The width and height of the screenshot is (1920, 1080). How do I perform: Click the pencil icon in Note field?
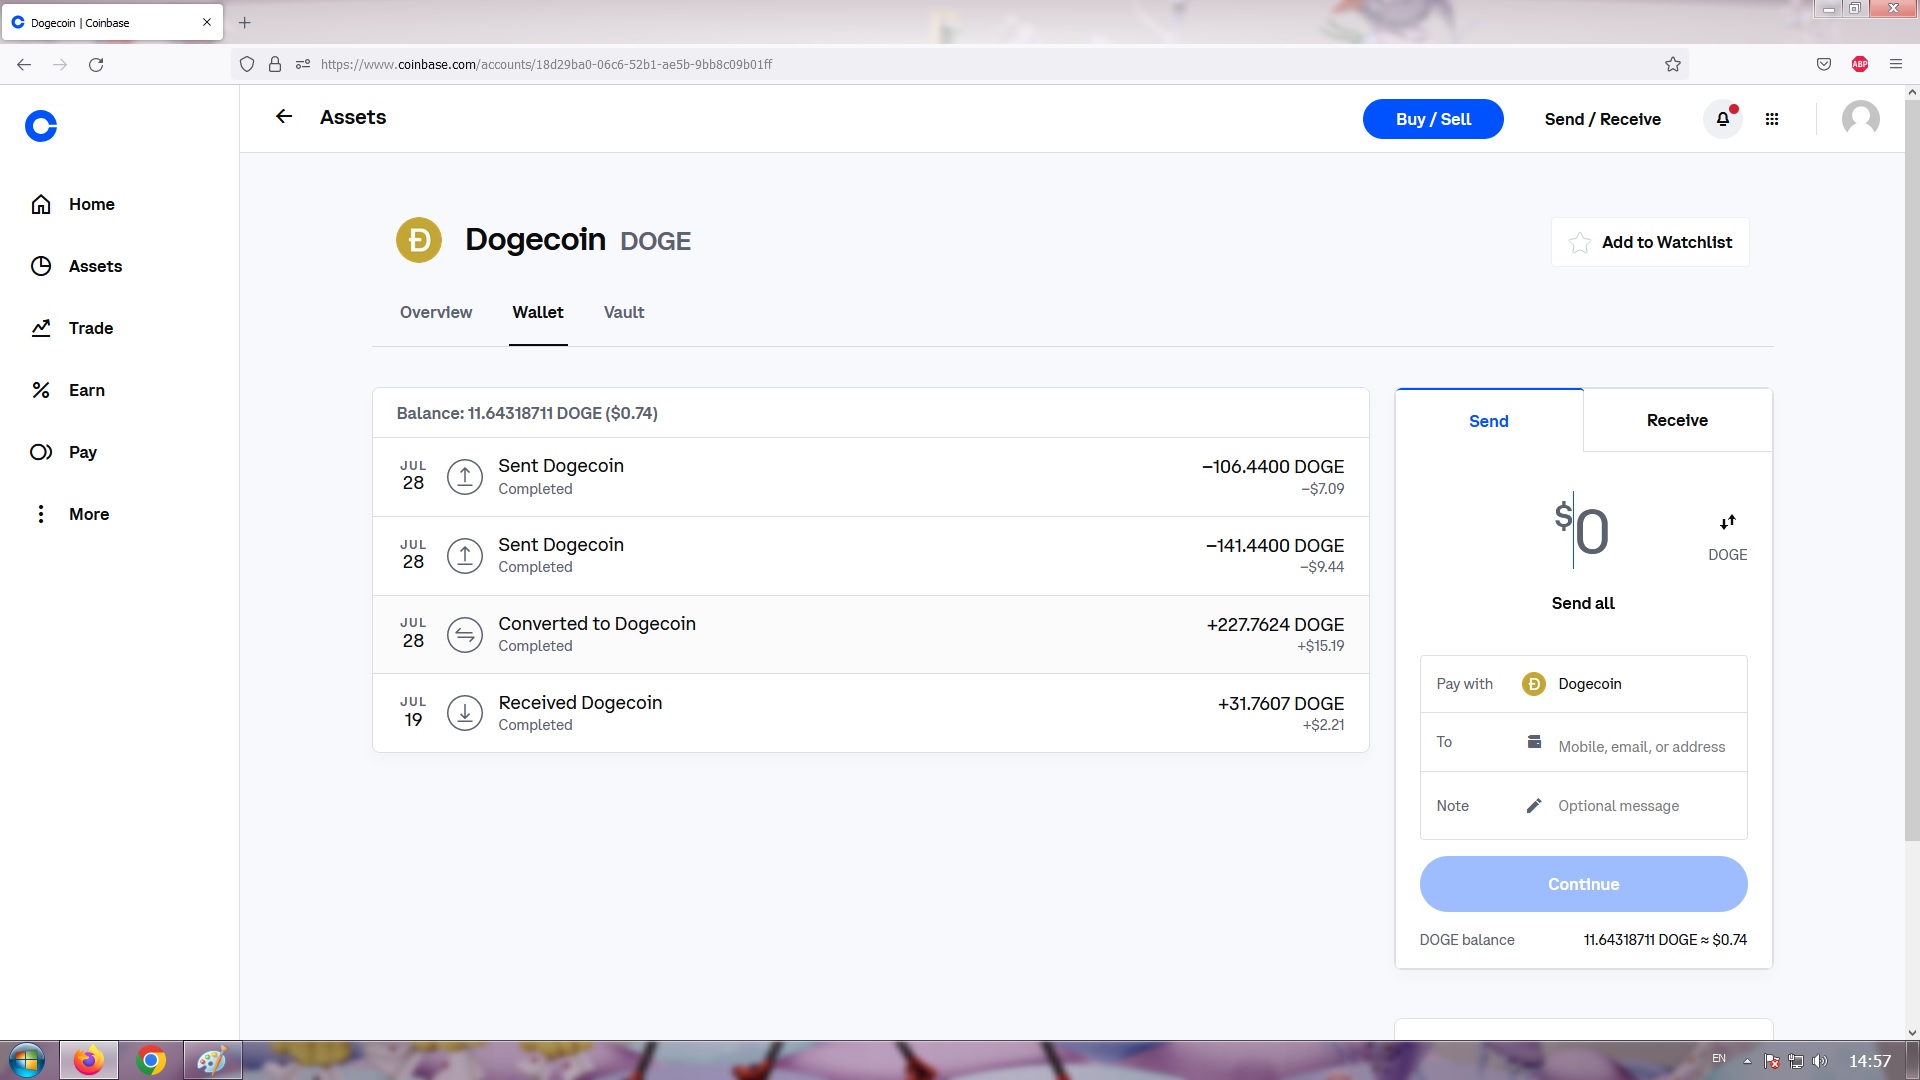(x=1534, y=806)
